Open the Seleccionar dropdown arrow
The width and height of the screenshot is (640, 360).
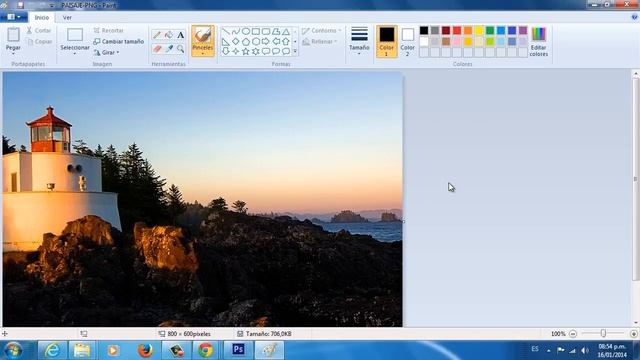pos(75,53)
